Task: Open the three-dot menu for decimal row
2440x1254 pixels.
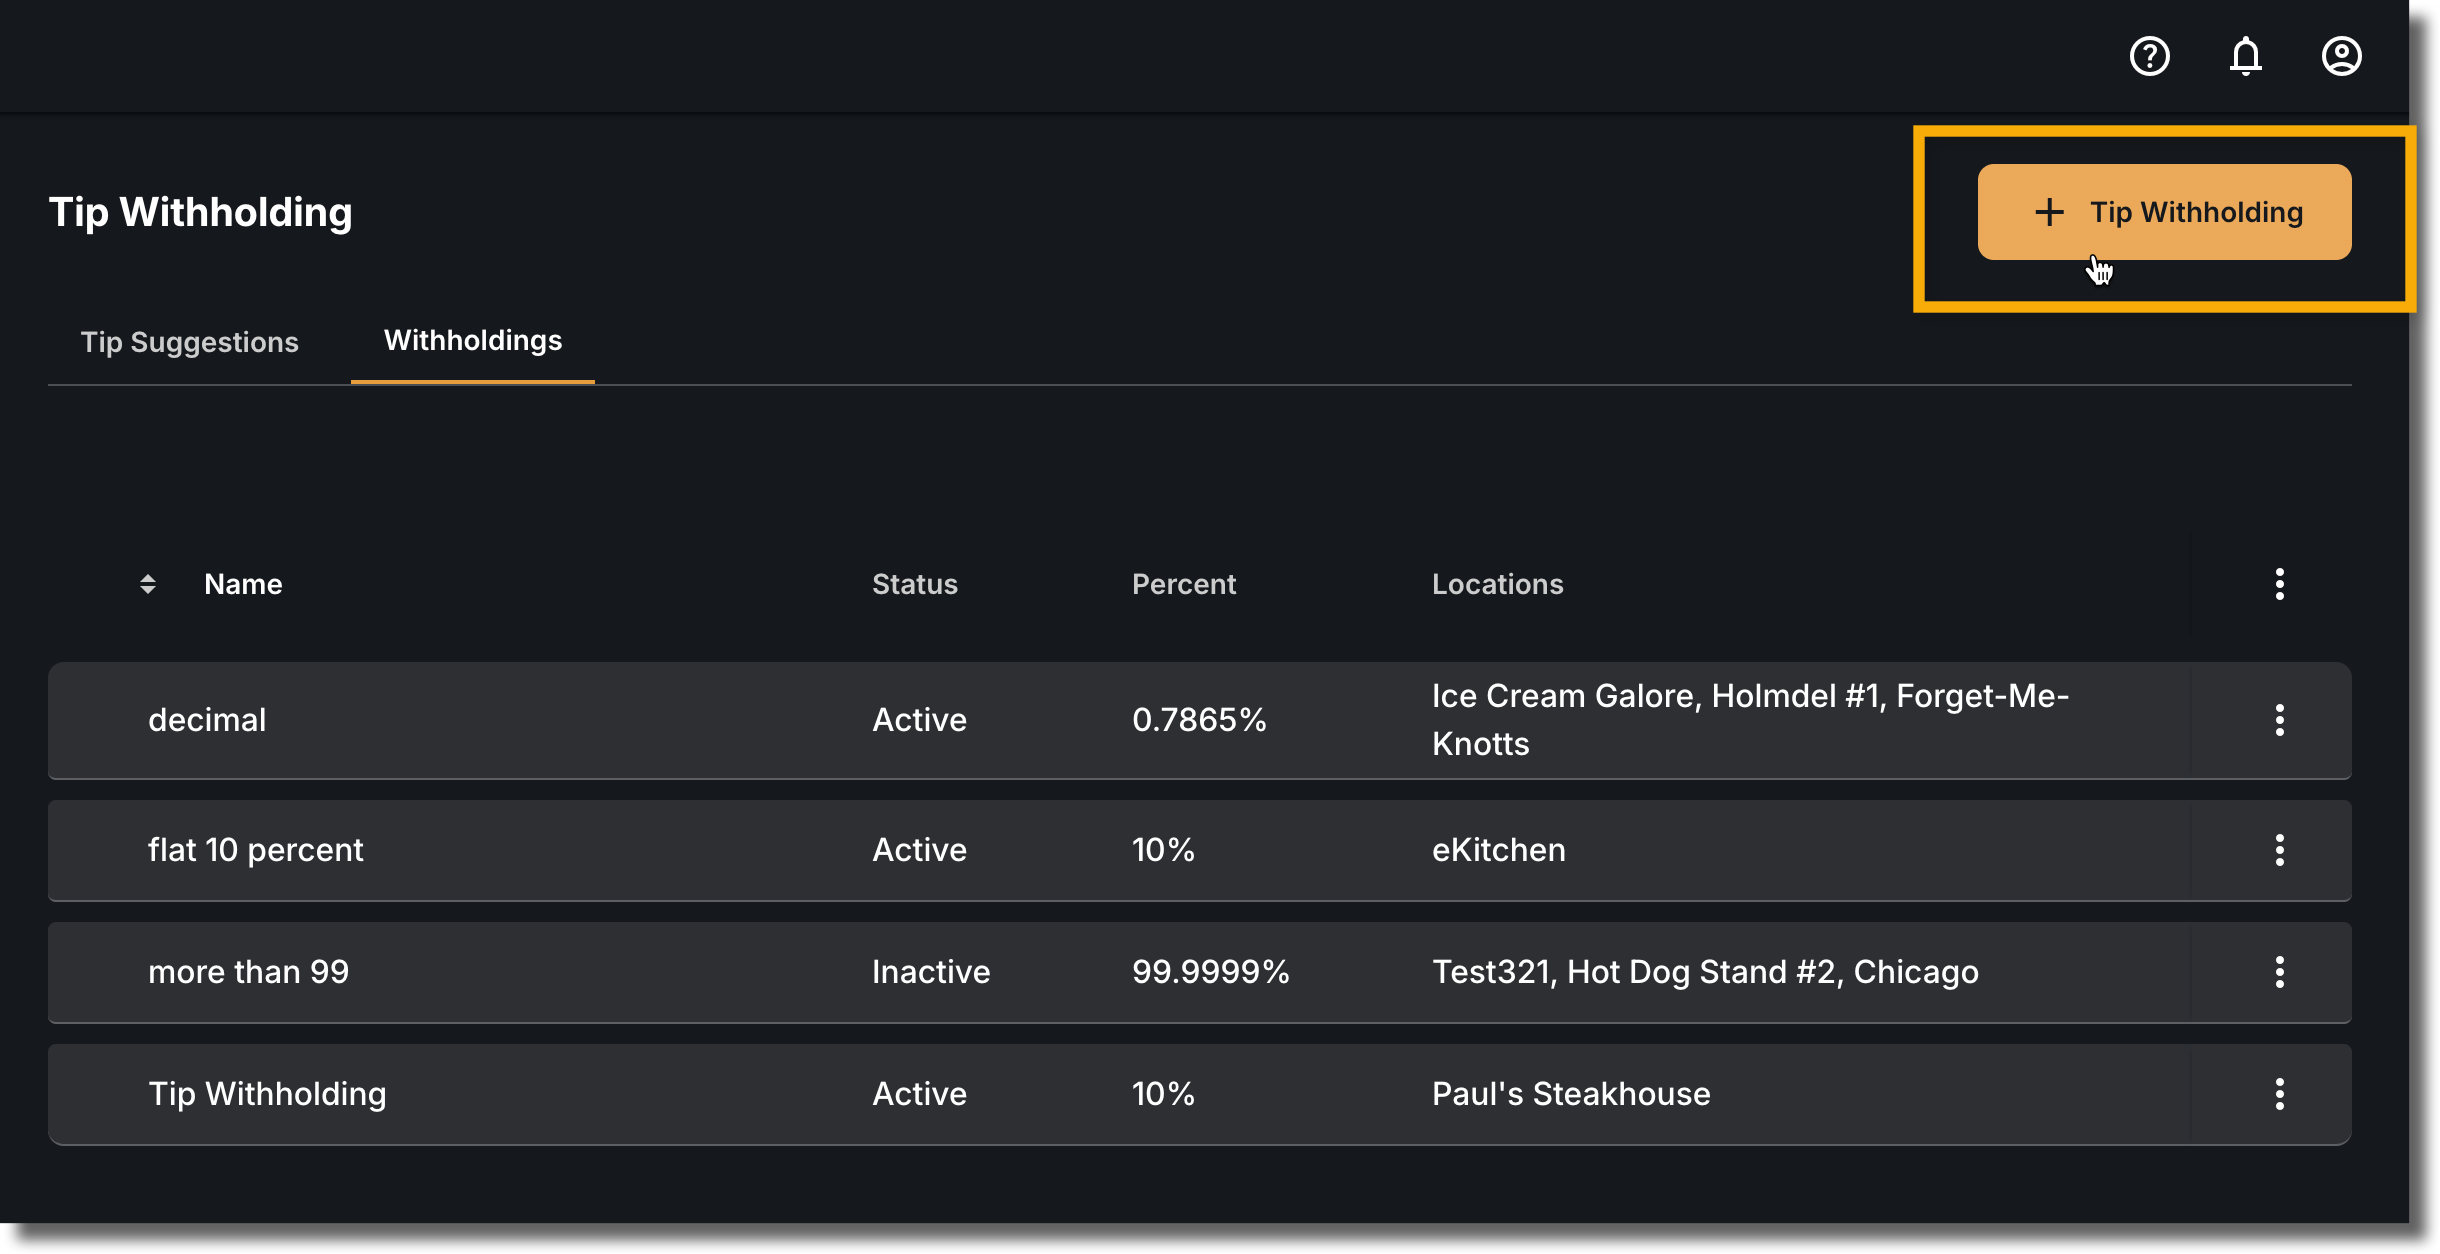Action: (2279, 720)
